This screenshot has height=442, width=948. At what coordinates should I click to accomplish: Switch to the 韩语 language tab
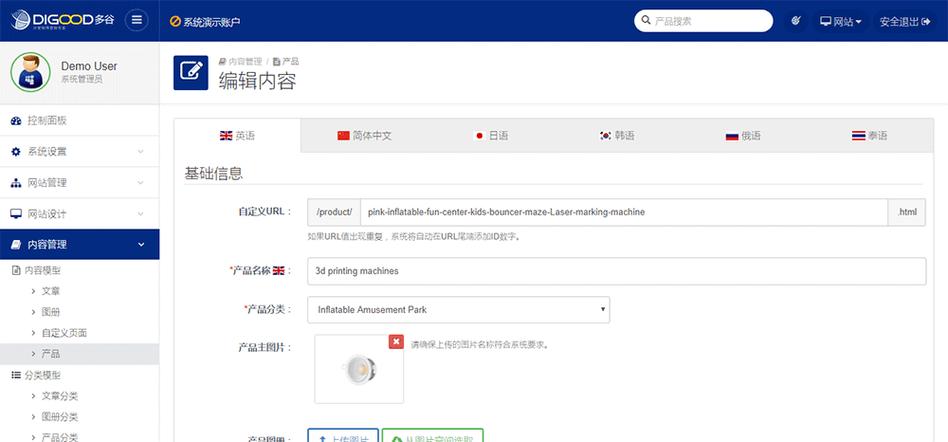coord(617,136)
